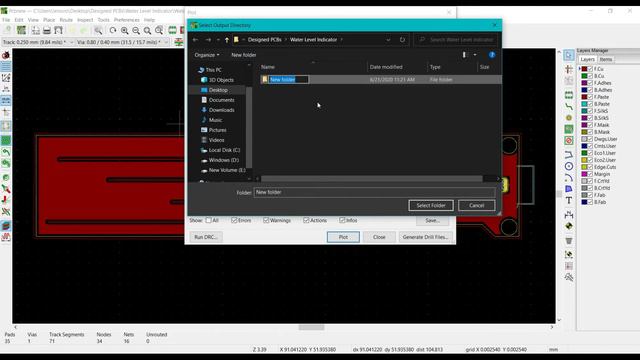Screen dimensions: 640x360
Task: Open the Help icon in file dialog
Action: 492,55
